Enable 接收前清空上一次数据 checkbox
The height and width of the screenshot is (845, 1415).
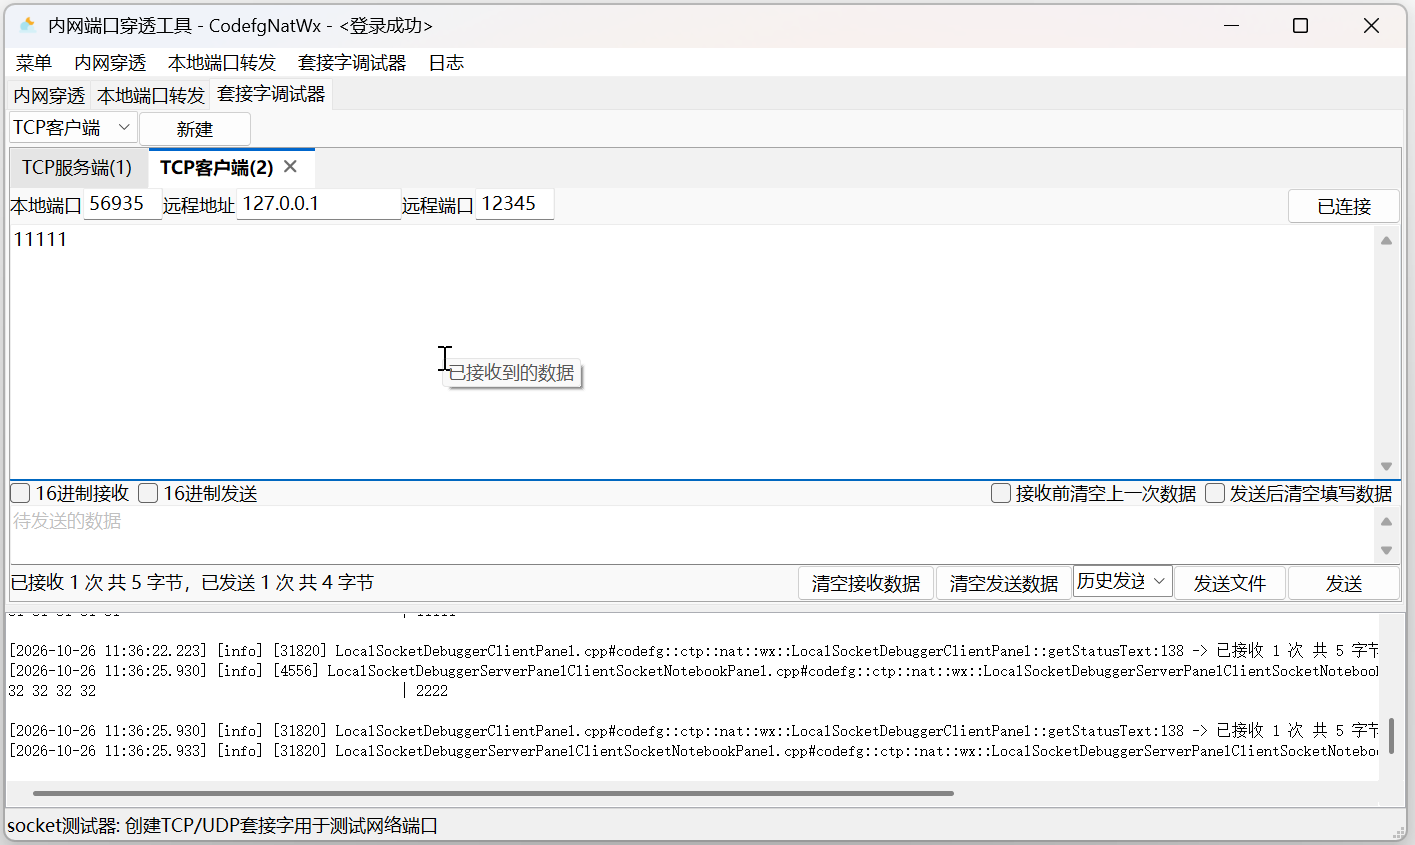click(1000, 493)
